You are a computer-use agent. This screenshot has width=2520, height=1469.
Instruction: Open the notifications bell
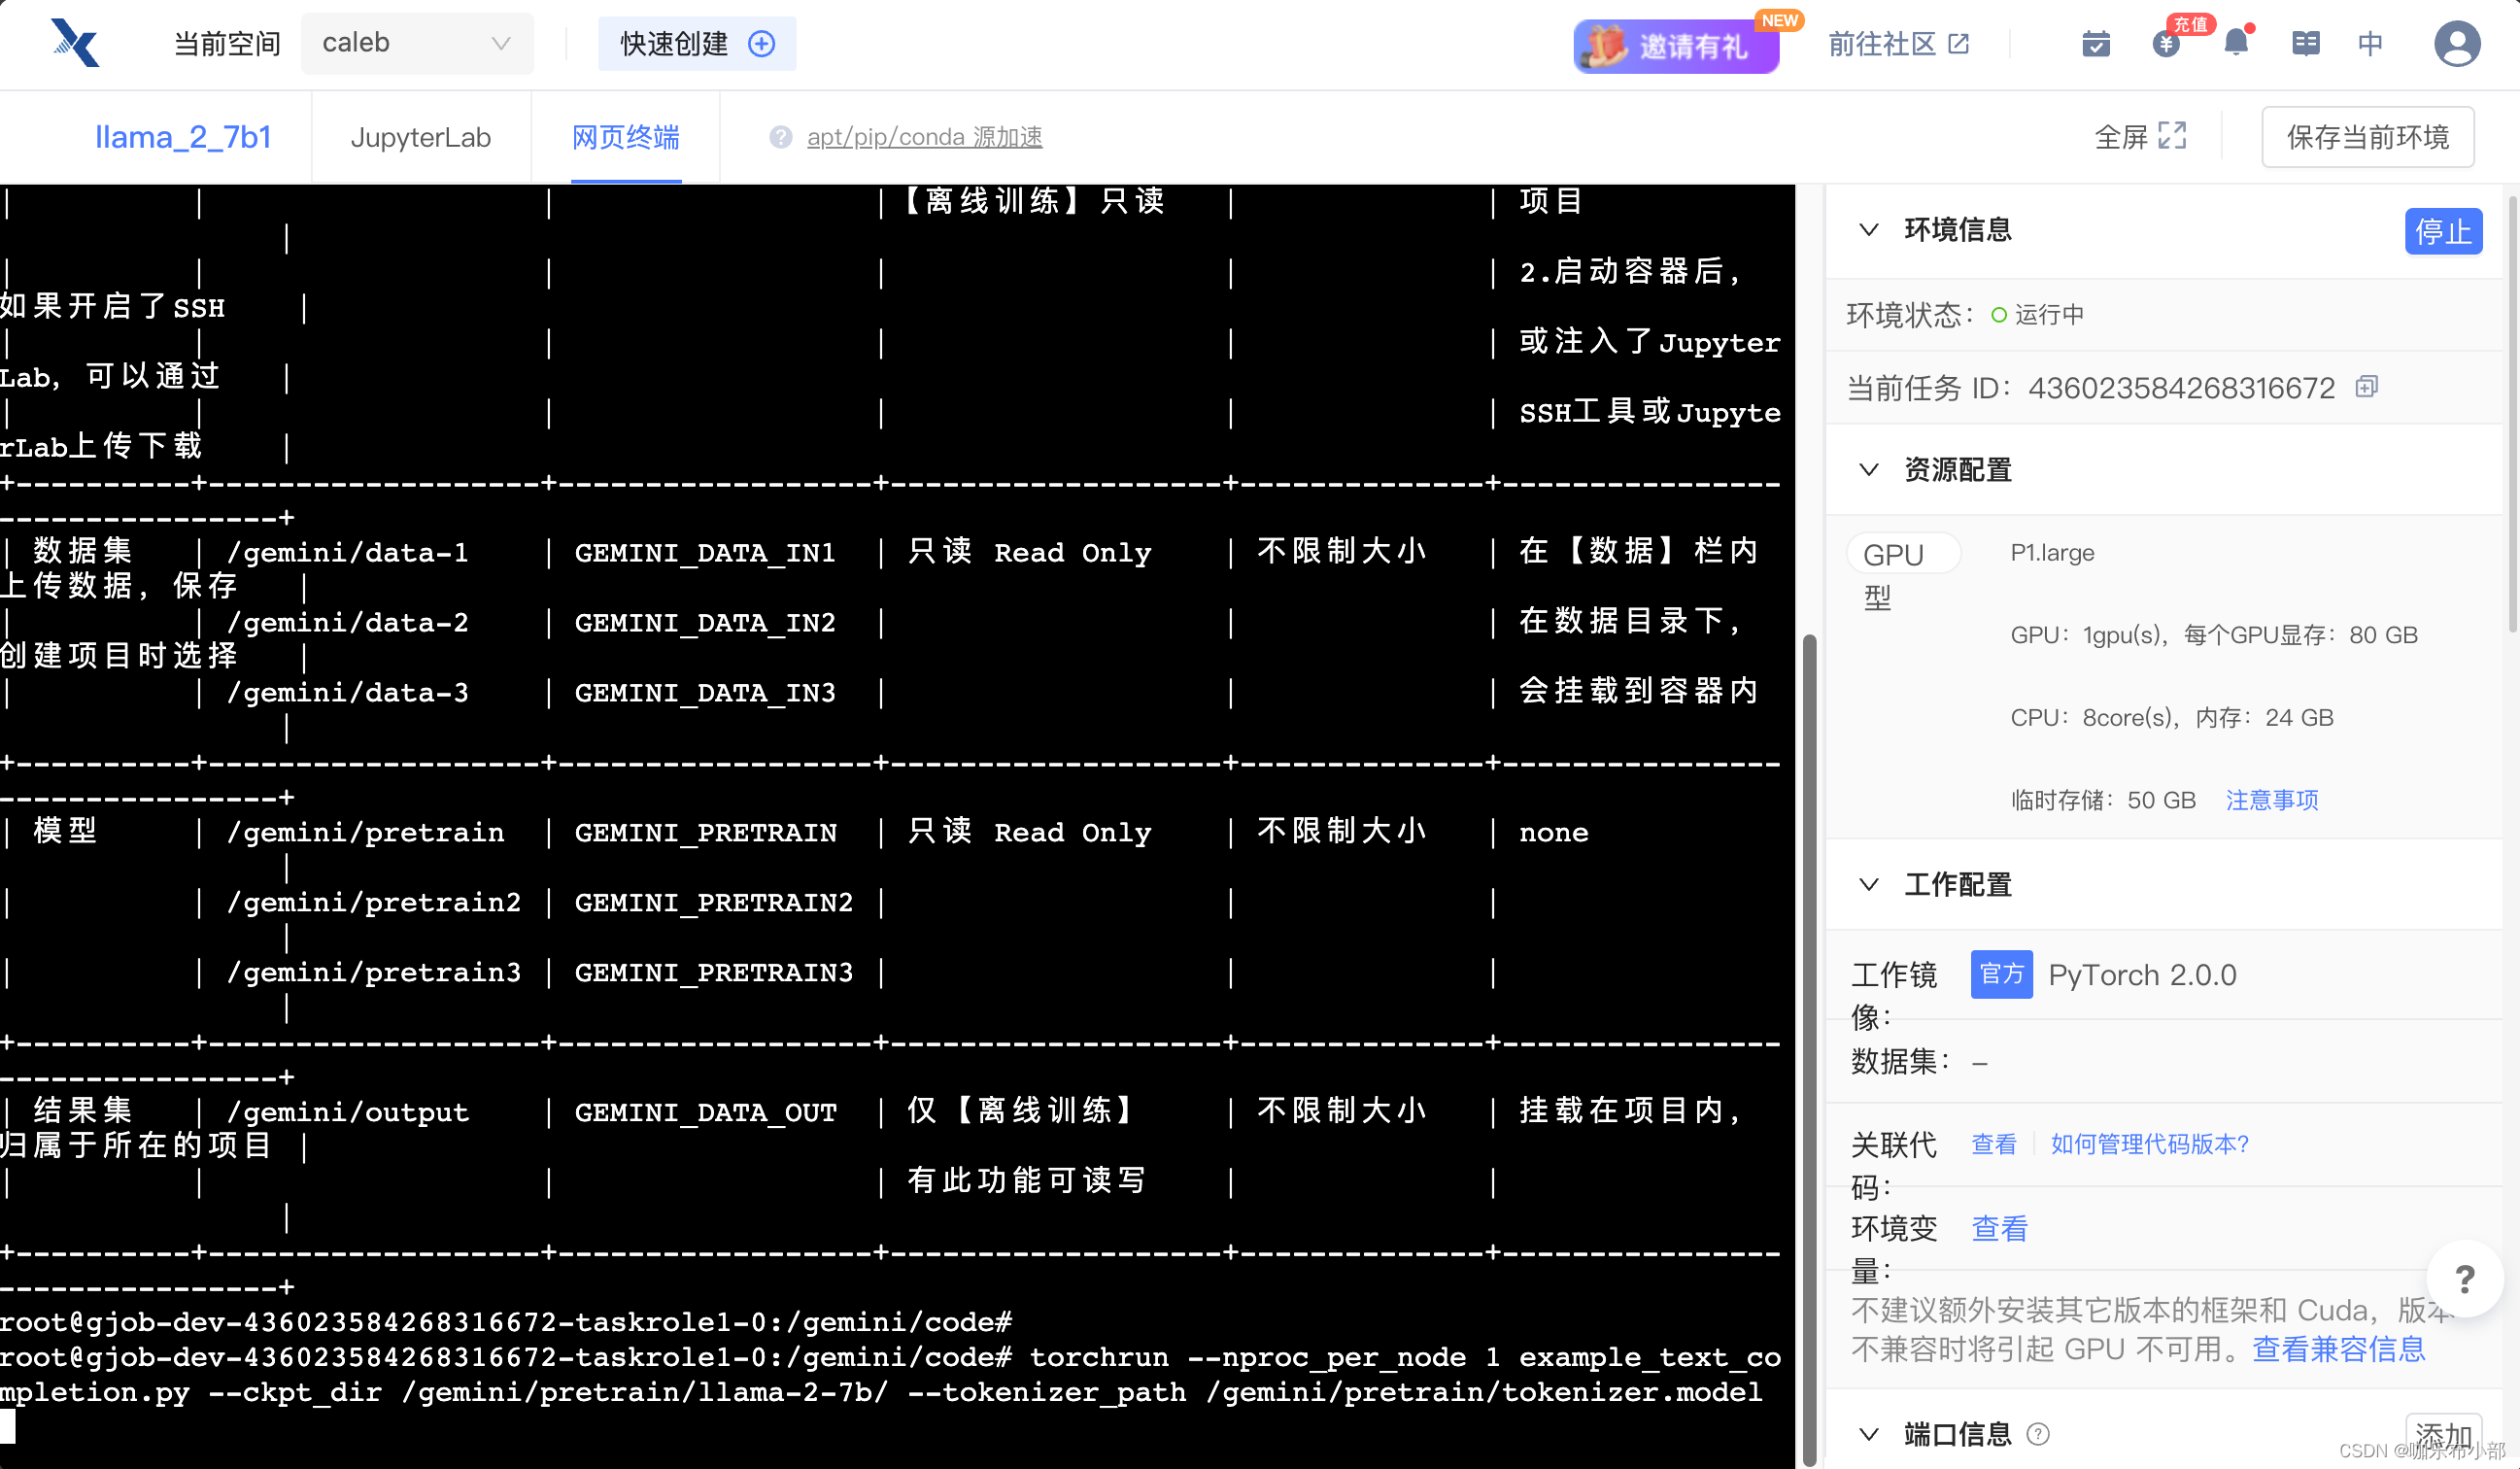2235,43
